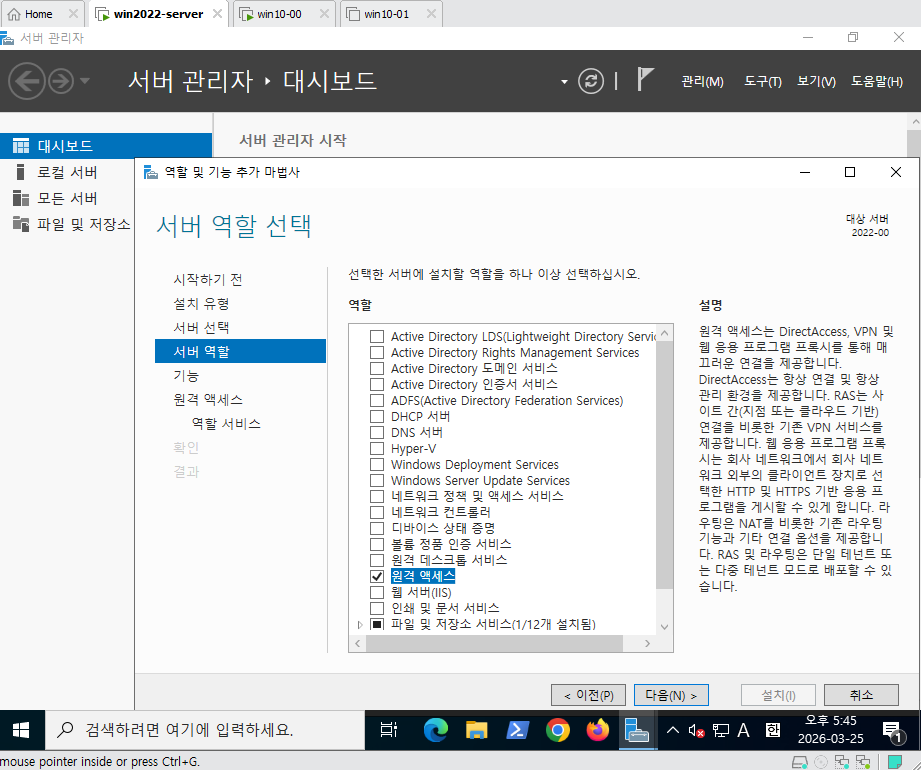Refresh the Server Manager dashboard
Viewport: 921px width, 770px height.
coord(591,81)
